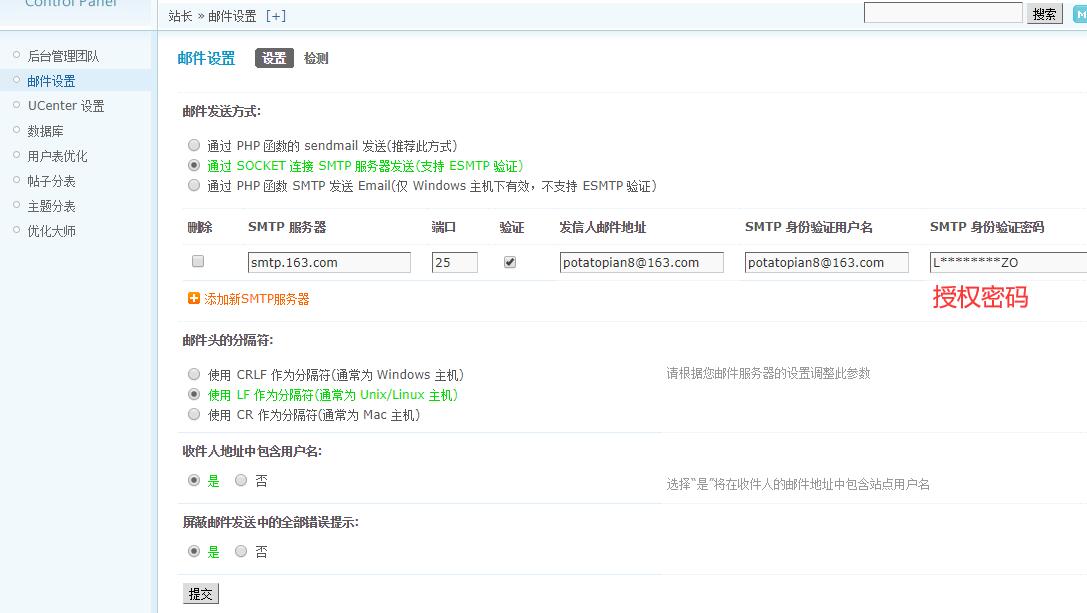Image resolution: width=1087 pixels, height=613 pixels.
Task: Click the orange plus icon for adding SMTP server
Action: coord(194,298)
